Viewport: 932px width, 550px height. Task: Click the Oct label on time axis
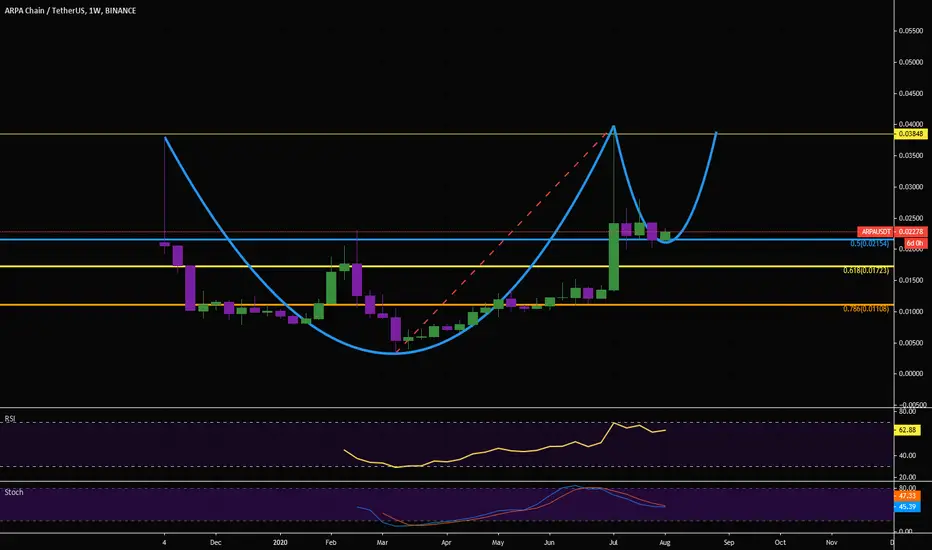[x=780, y=542]
